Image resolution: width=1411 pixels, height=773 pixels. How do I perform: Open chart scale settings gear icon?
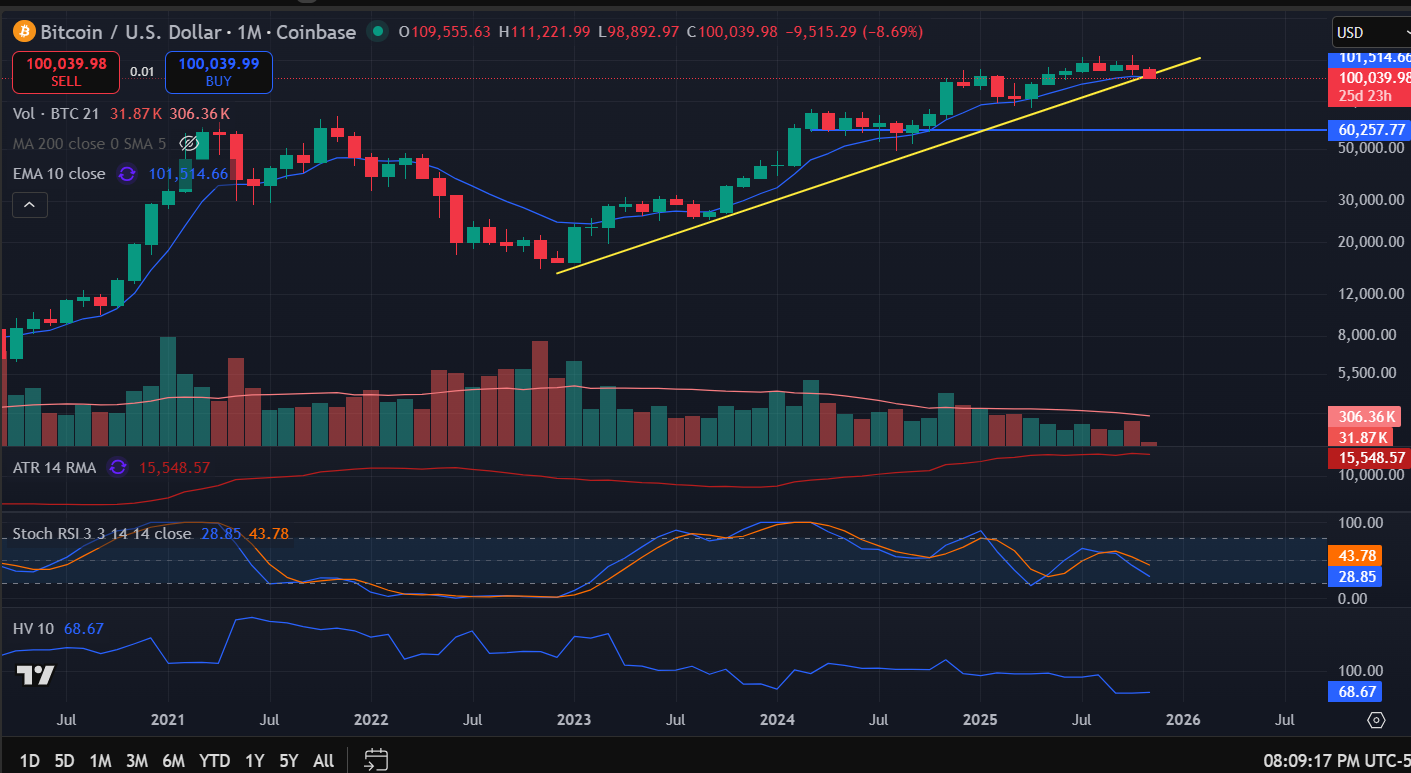(x=1376, y=720)
